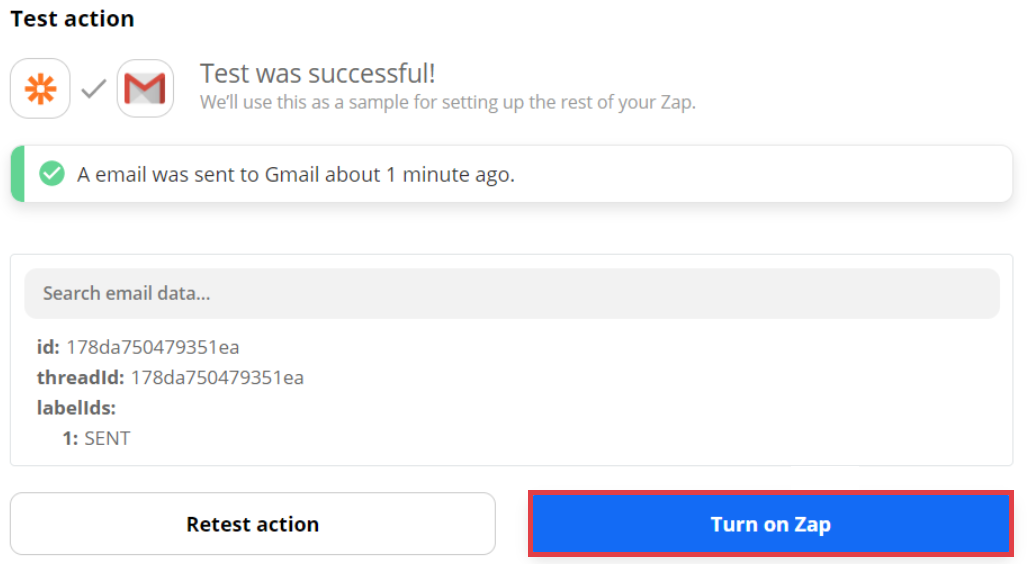Select the id value 178da750479351ea
The image size is (1029, 564).
coord(152,348)
